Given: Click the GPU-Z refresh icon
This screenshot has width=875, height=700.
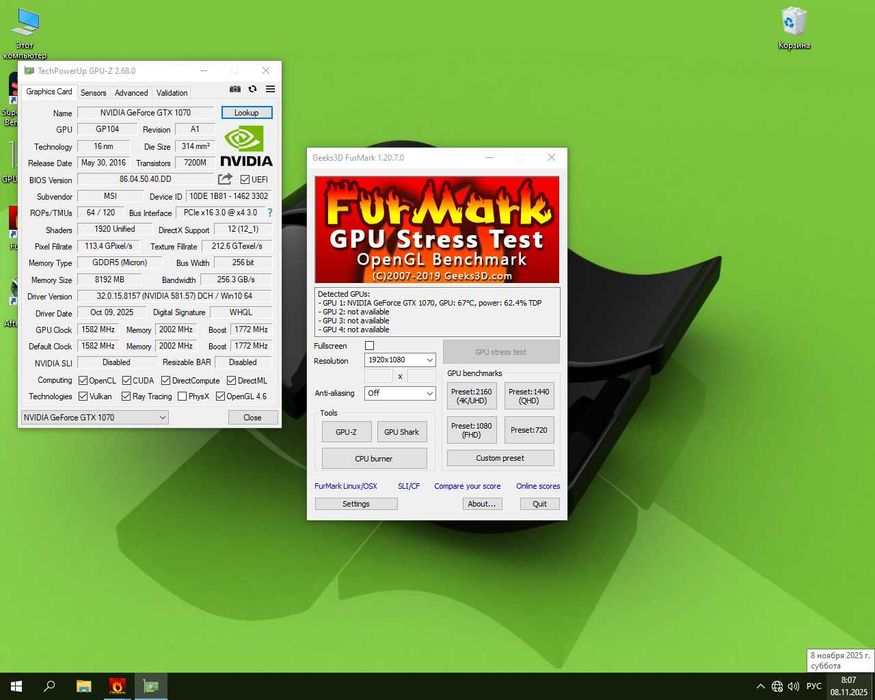Looking at the screenshot, I should tap(253, 89).
